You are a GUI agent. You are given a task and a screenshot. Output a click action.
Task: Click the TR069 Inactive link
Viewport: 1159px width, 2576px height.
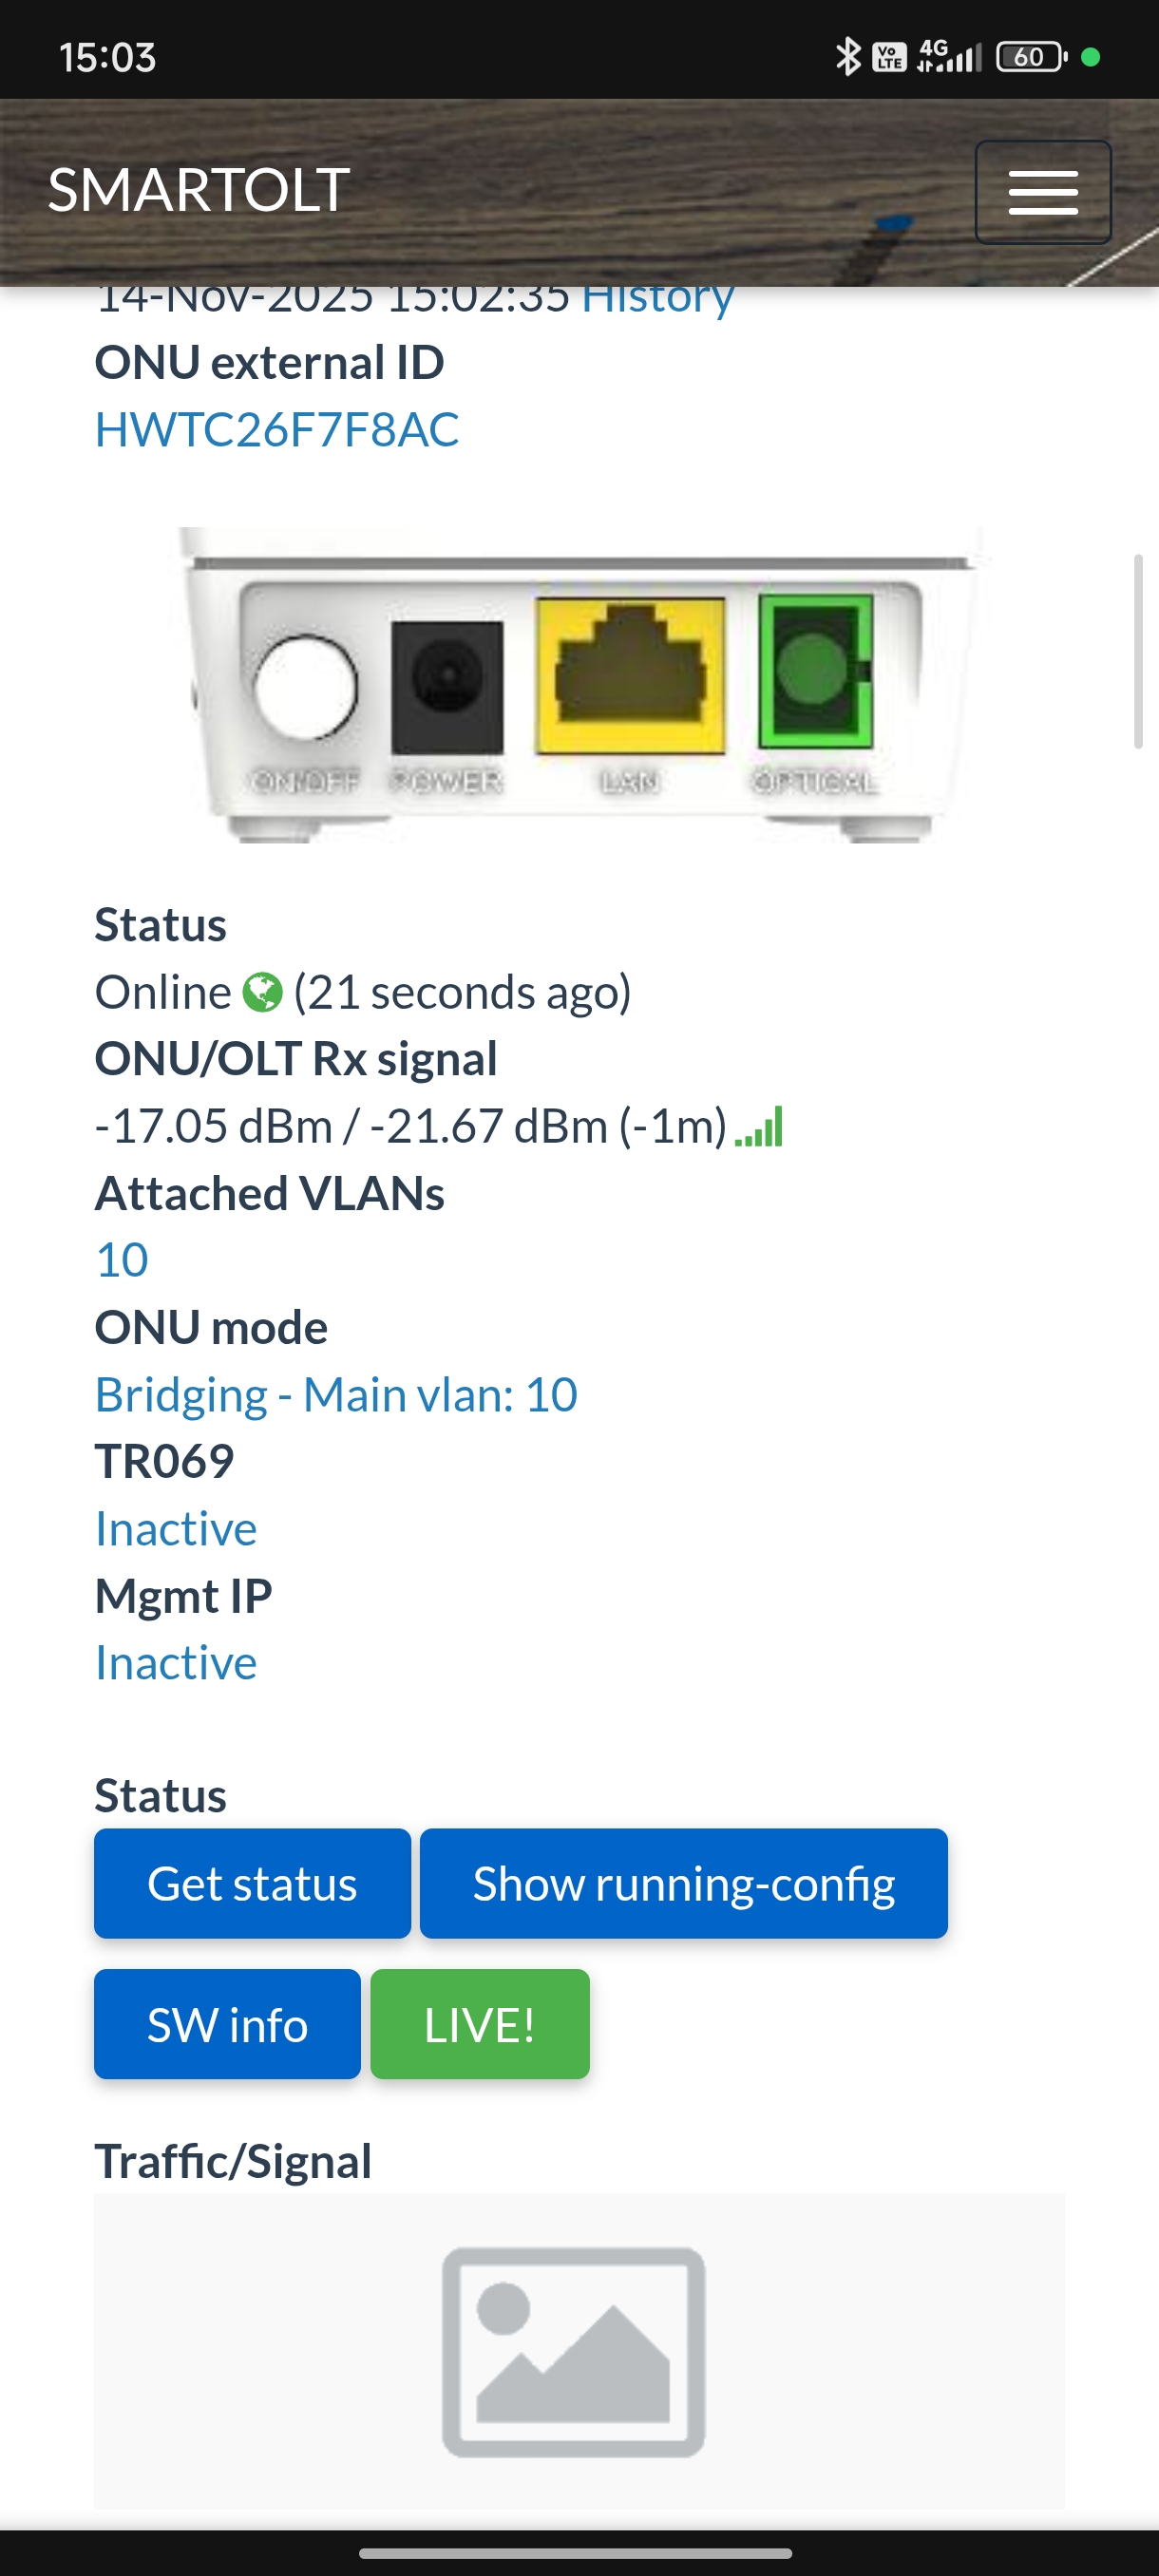[x=176, y=1529]
